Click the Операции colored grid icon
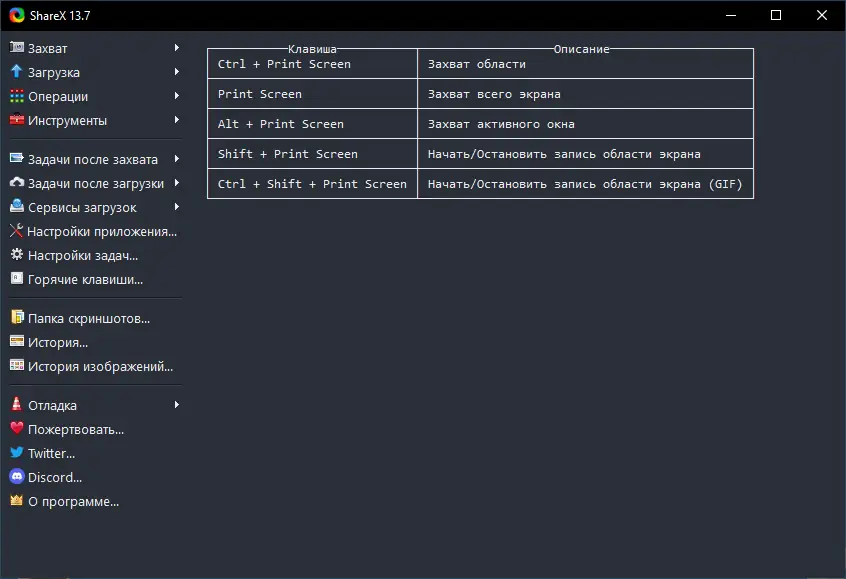This screenshot has height=579, width=846. 17,96
